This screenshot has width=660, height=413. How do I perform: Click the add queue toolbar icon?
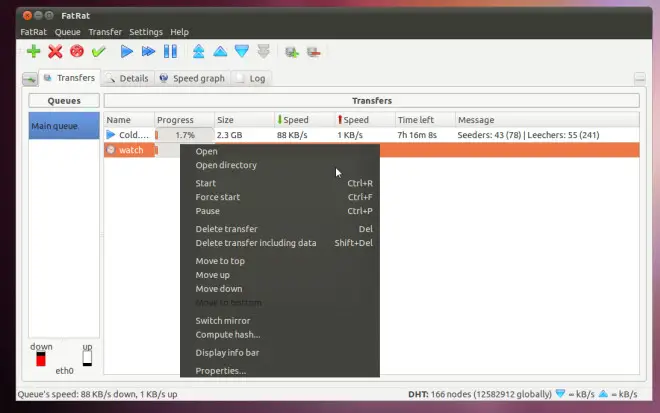pos(292,52)
